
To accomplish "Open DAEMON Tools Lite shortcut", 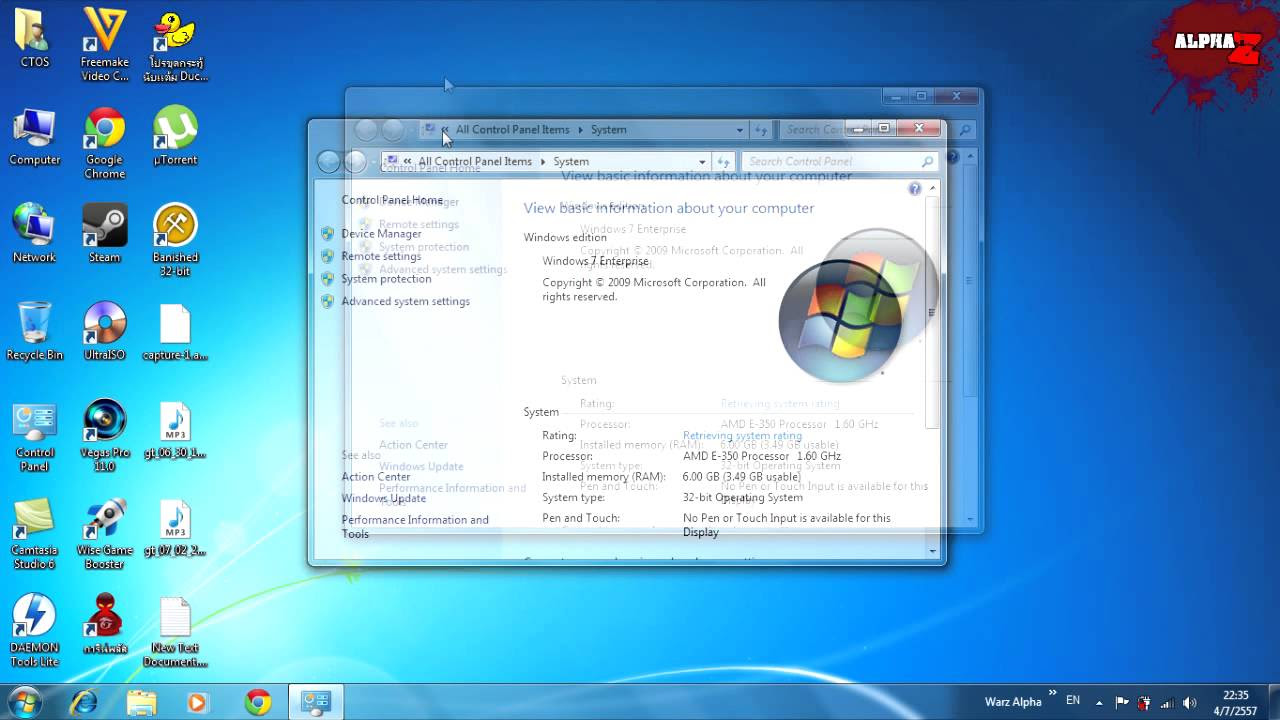I will pos(34,631).
